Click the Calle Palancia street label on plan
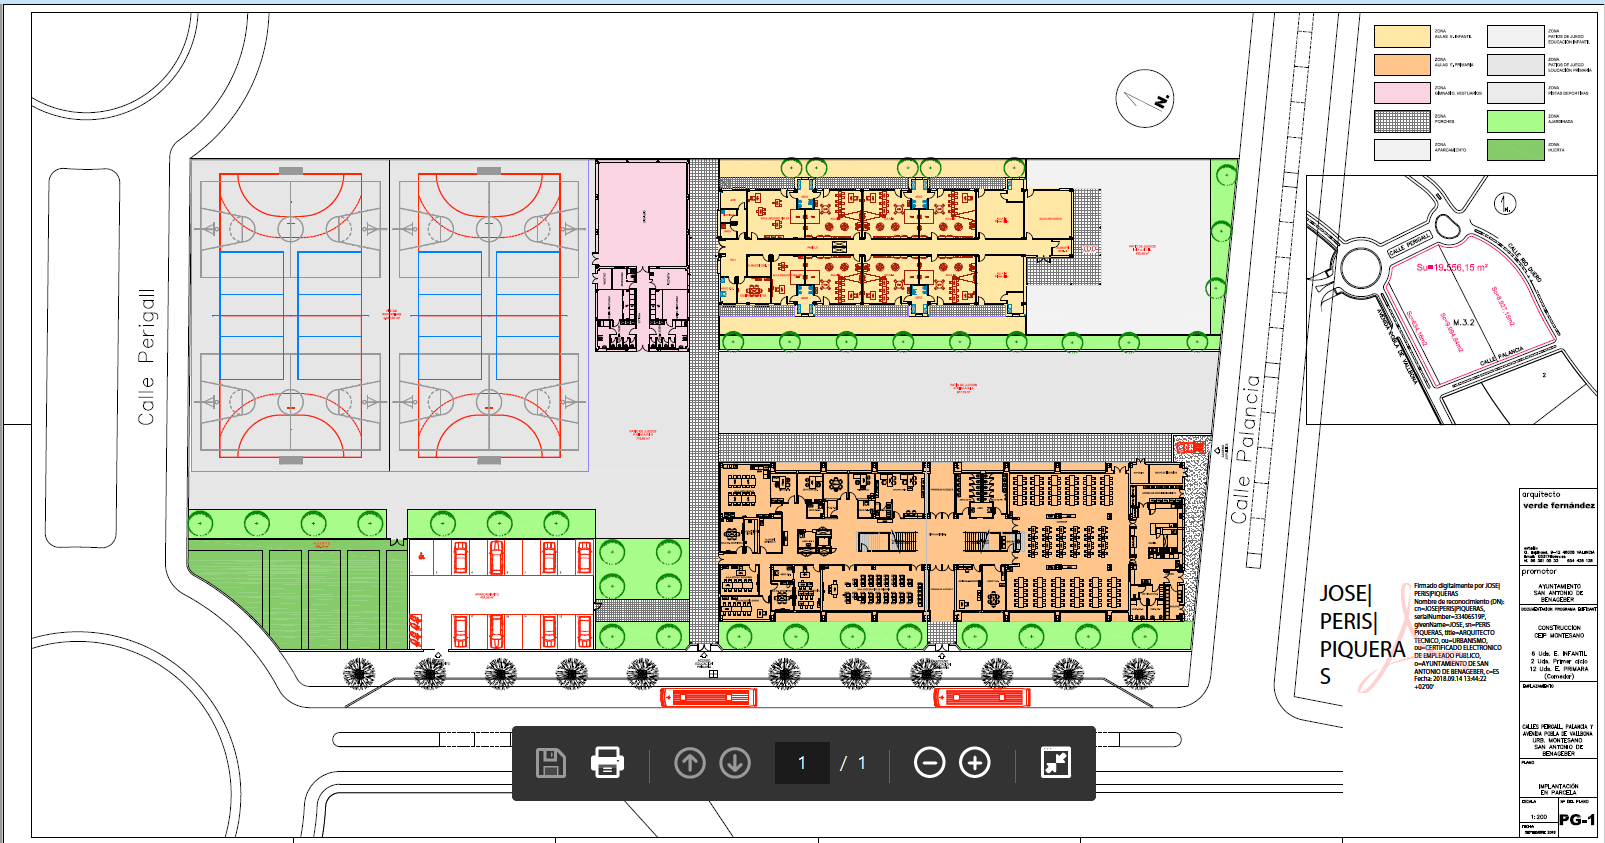The height and width of the screenshot is (843, 1605). pos(1246,450)
